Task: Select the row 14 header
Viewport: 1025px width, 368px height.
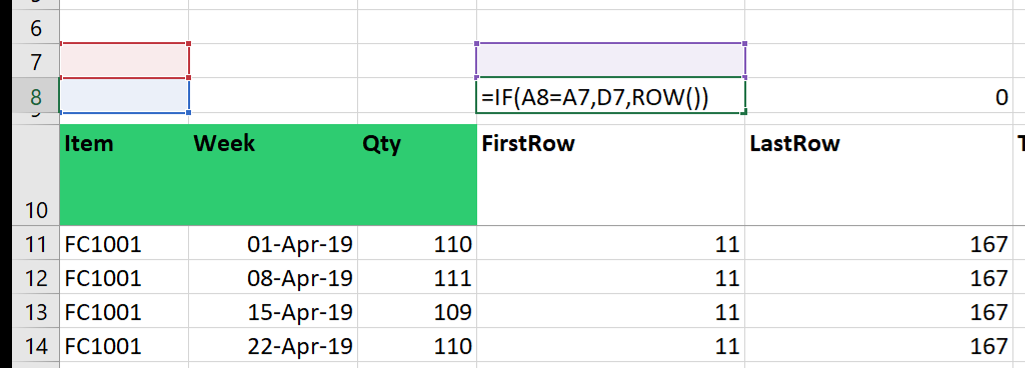Action: 35,346
